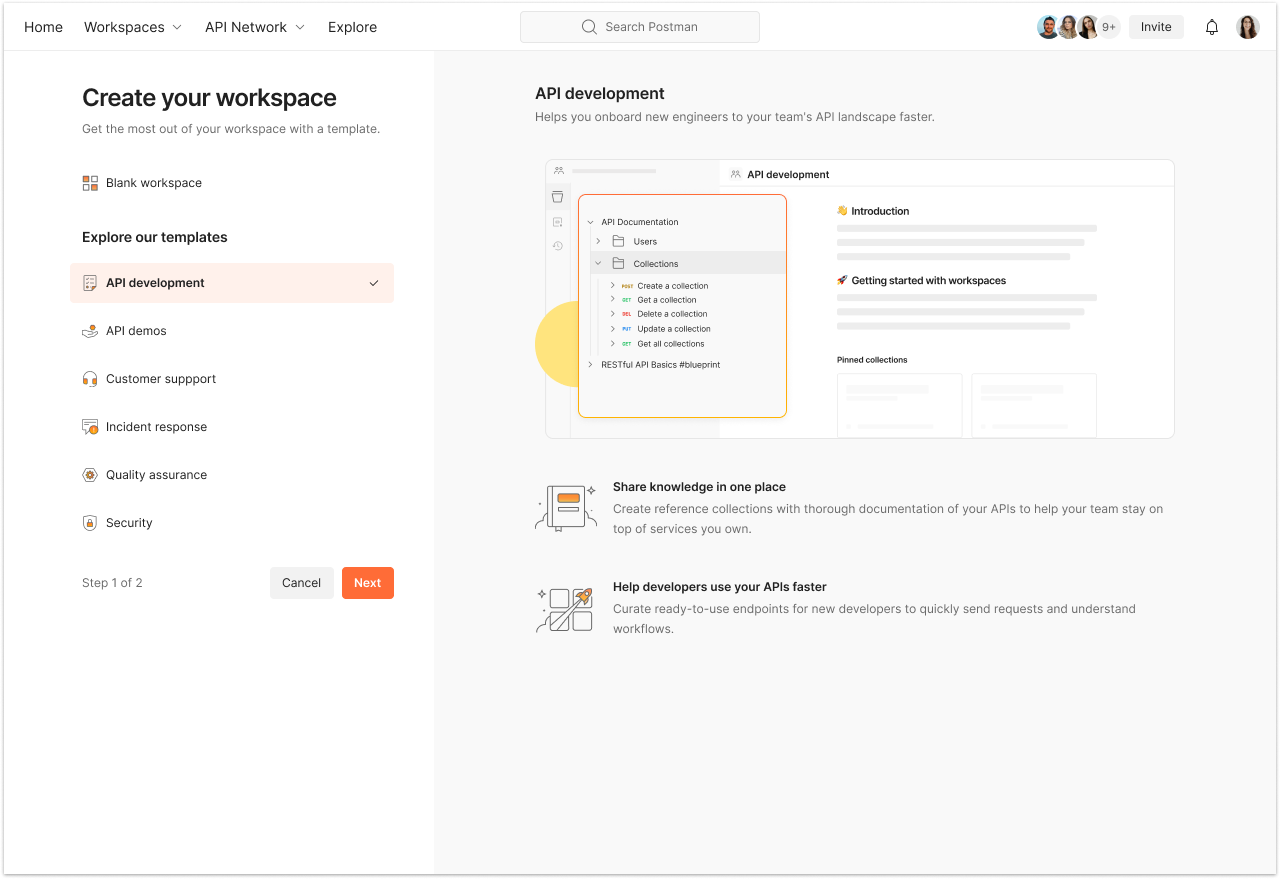
Task: Open the Invite dialog
Action: pyautogui.click(x=1156, y=27)
